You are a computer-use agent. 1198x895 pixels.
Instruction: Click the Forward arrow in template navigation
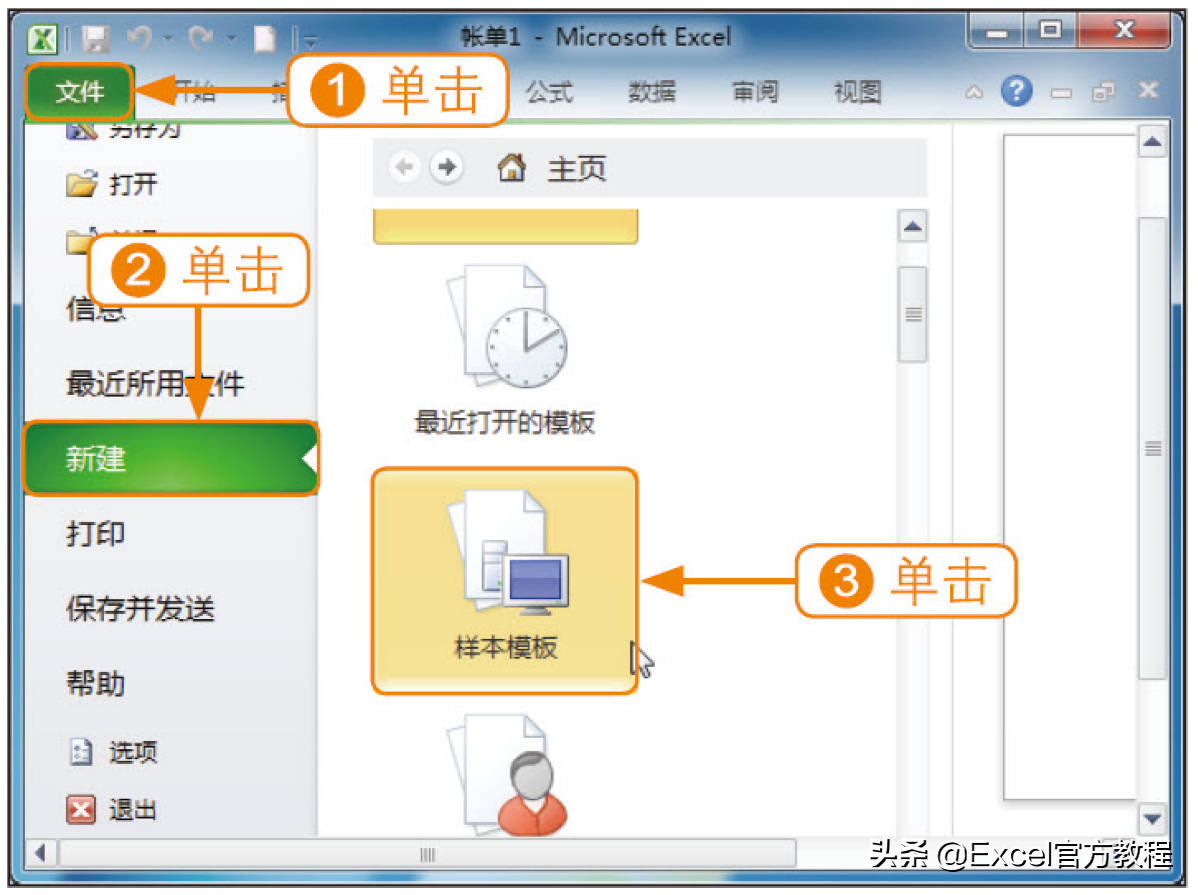pos(447,166)
